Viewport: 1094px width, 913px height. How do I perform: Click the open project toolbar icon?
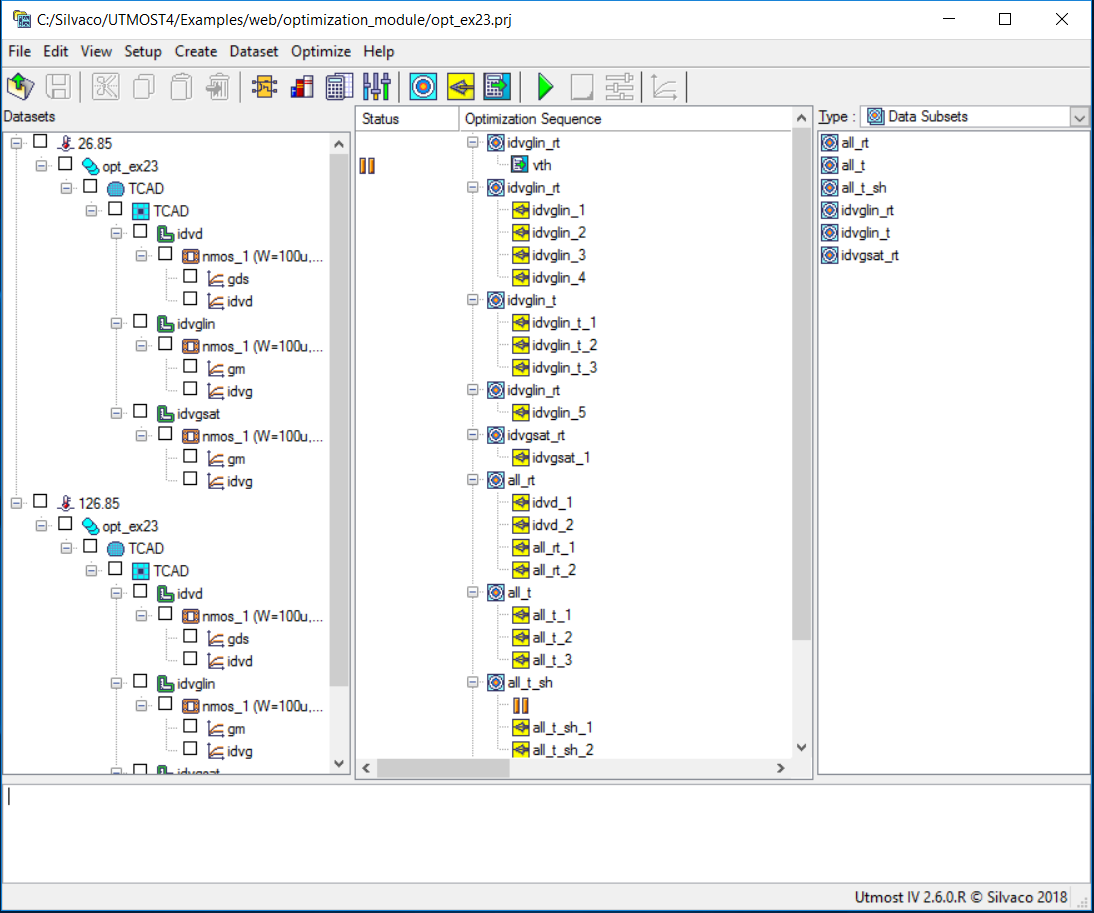click(x=20, y=86)
